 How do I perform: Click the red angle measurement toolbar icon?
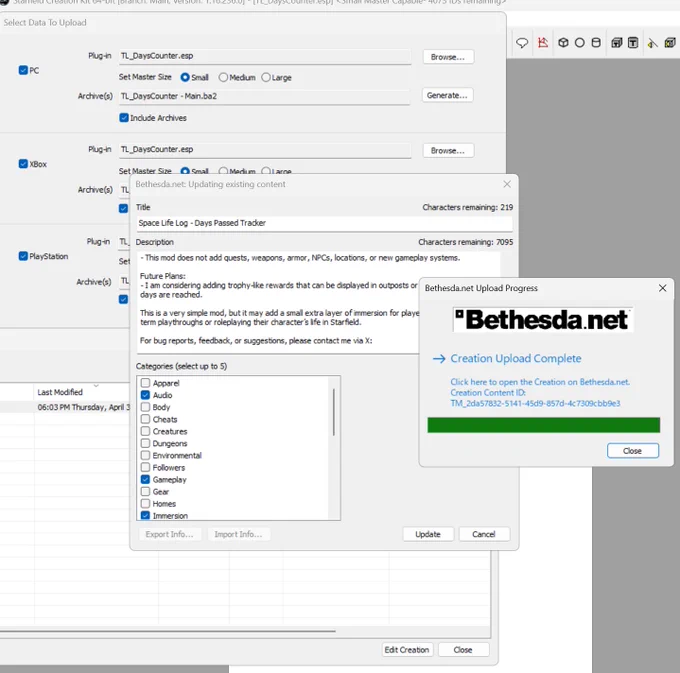(x=543, y=42)
